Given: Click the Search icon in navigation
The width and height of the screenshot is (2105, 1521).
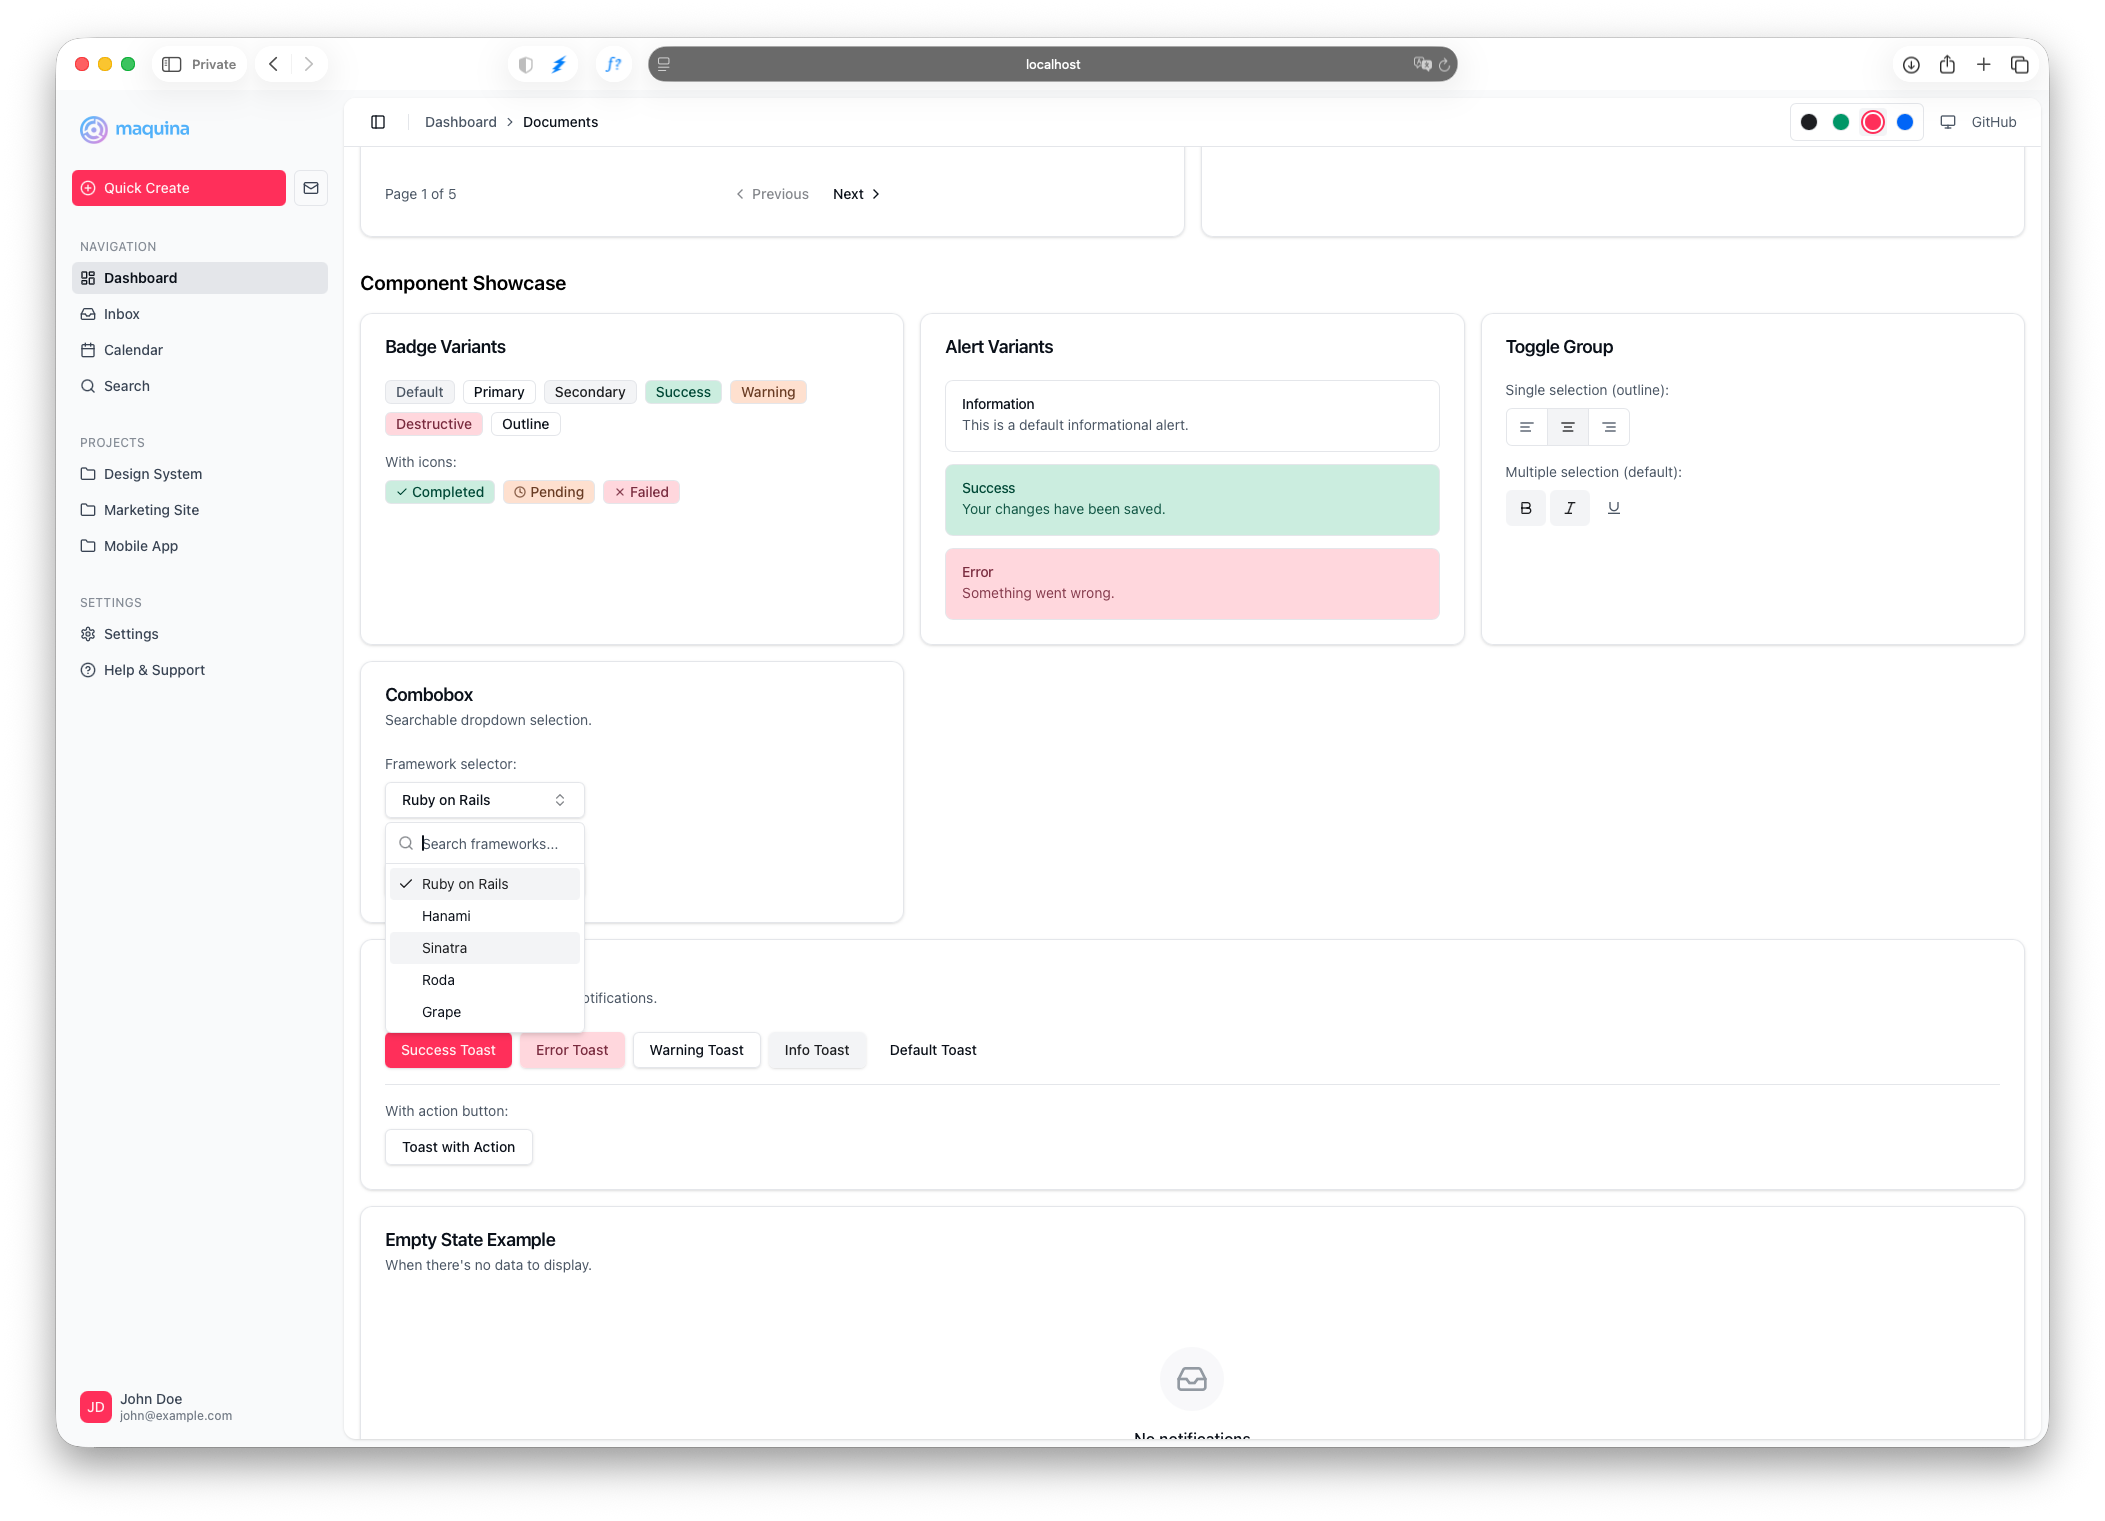Looking at the screenshot, I should point(126,385).
